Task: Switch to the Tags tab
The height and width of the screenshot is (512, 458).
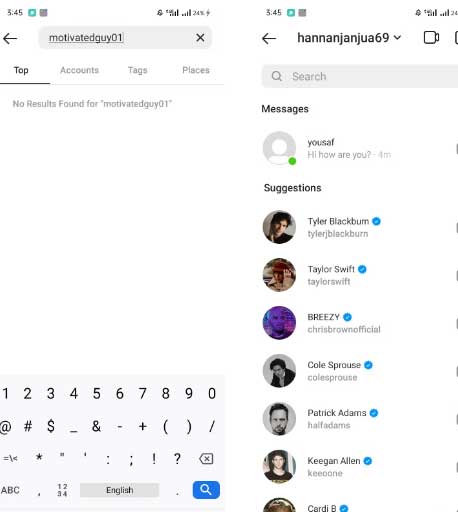Action: (138, 70)
